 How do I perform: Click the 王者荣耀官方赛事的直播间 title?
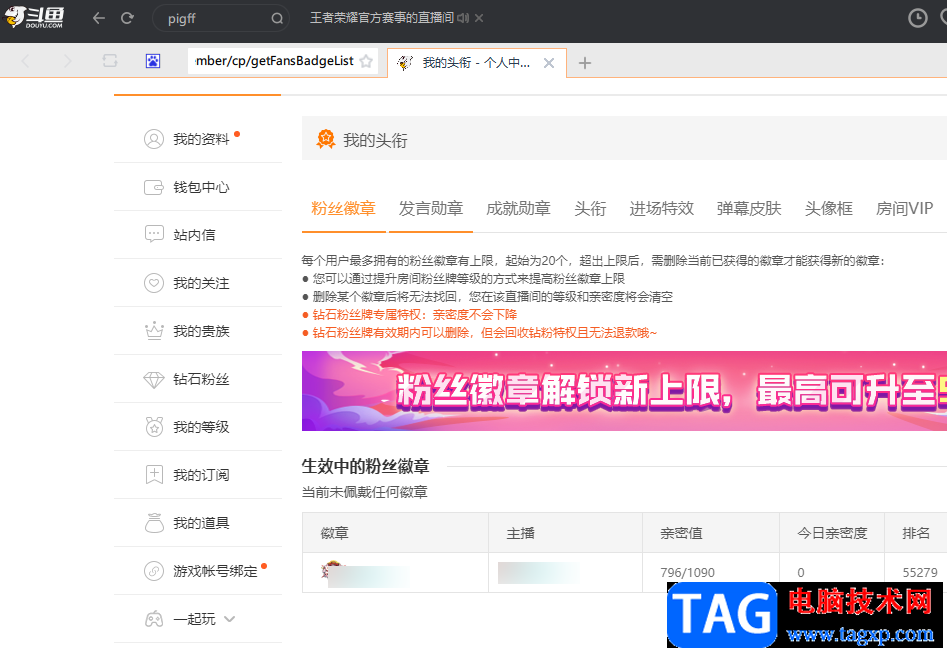point(382,18)
